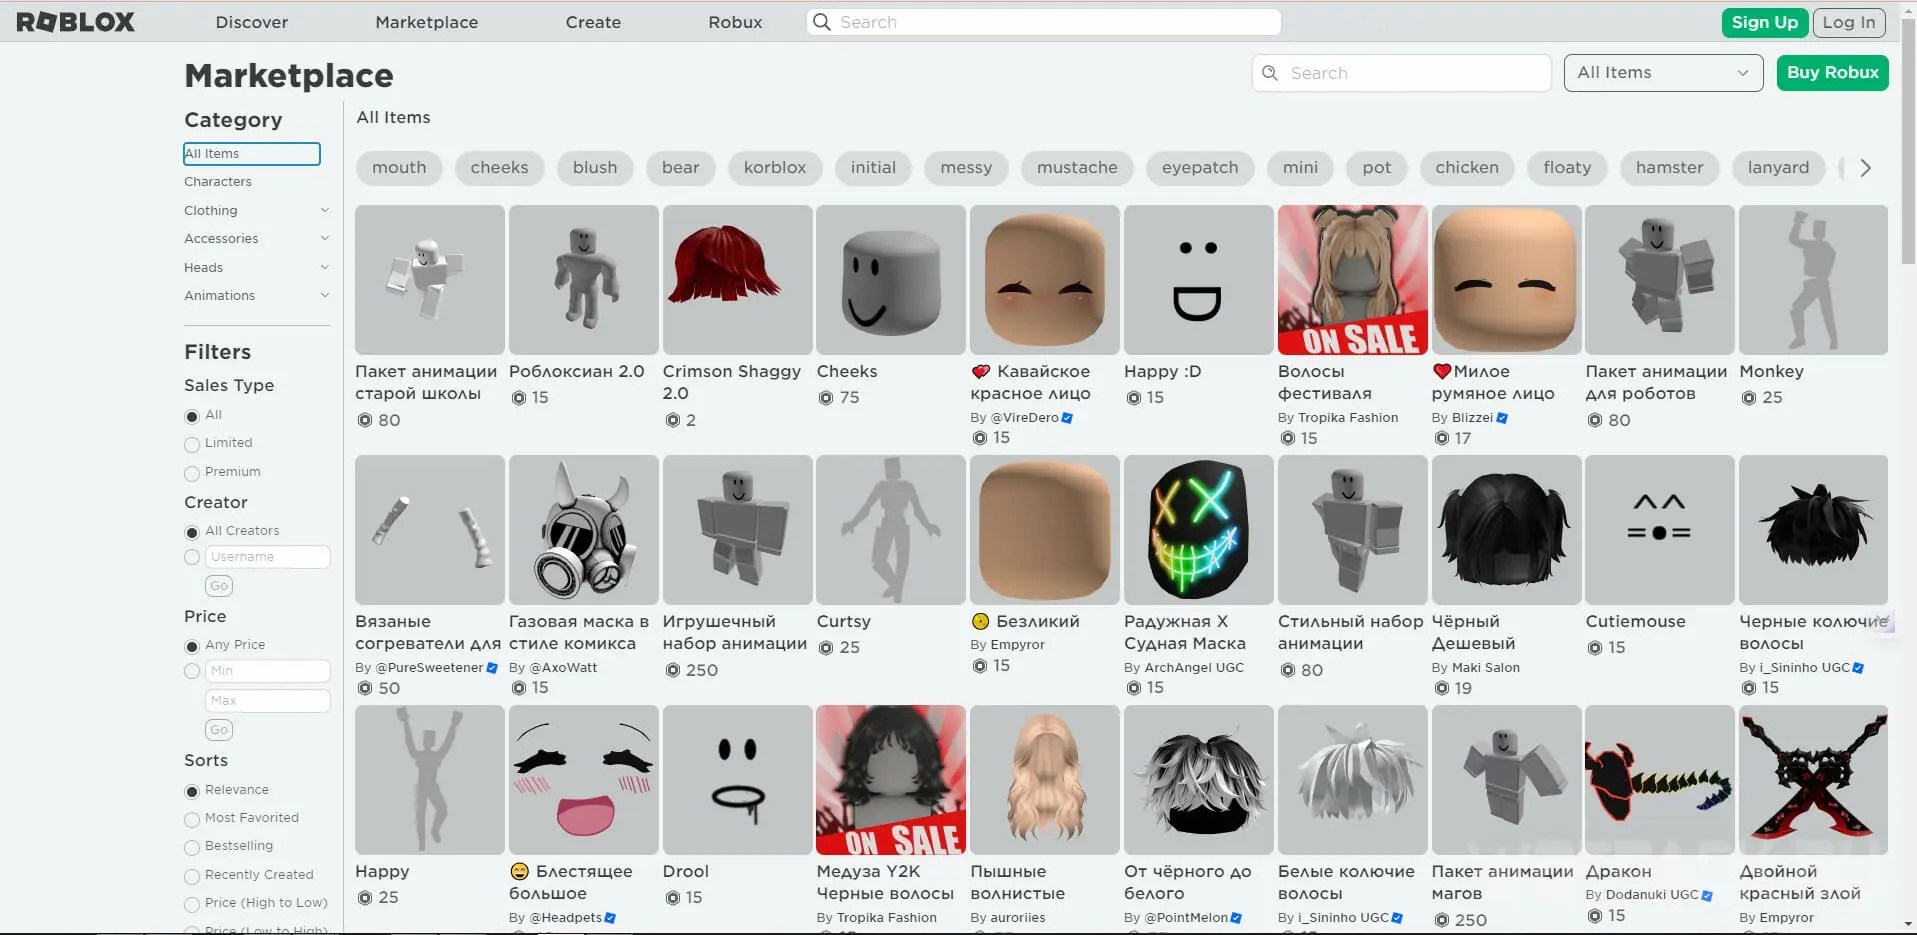Click the verified badge next to i_Sininho UGC under the black spiky hair

click(1858, 668)
